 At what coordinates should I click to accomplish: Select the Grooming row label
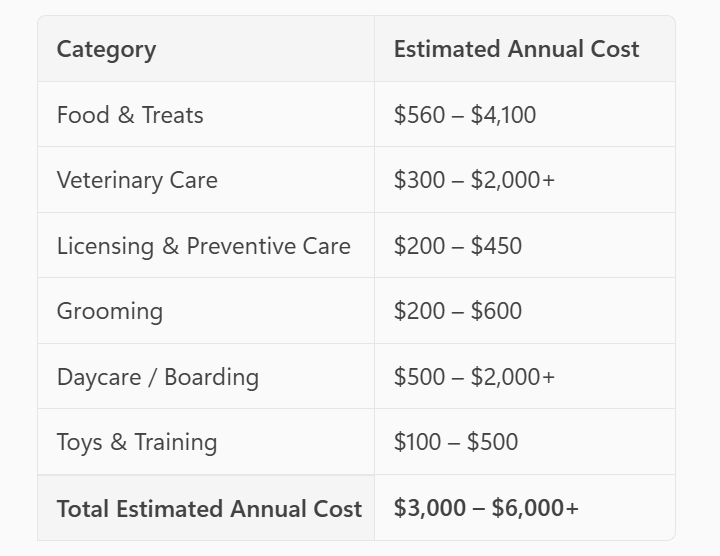pyautogui.click(x=110, y=312)
